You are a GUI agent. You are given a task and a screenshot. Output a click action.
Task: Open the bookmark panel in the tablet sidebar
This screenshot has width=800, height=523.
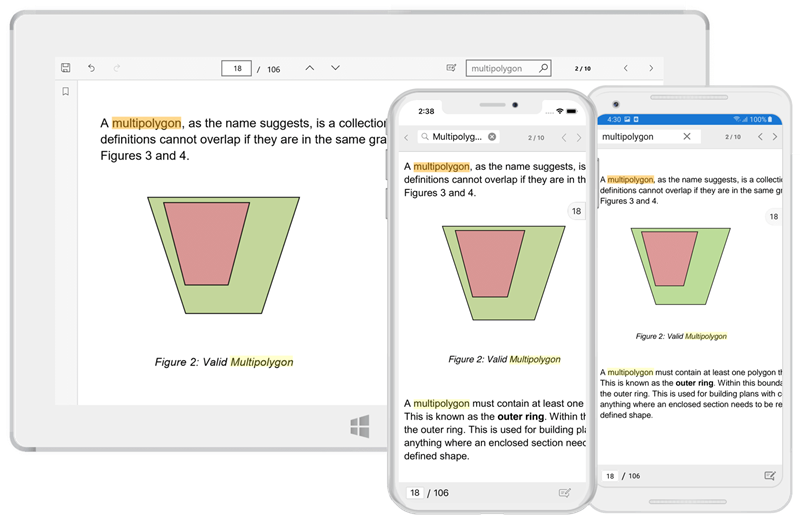(x=66, y=92)
